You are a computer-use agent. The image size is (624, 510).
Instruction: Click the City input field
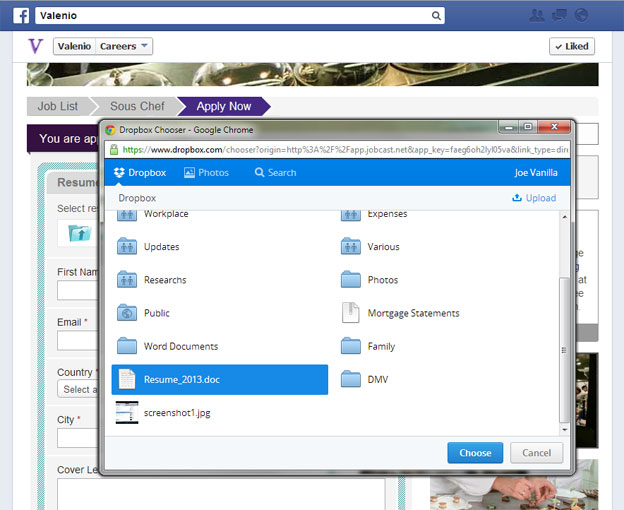click(78, 438)
